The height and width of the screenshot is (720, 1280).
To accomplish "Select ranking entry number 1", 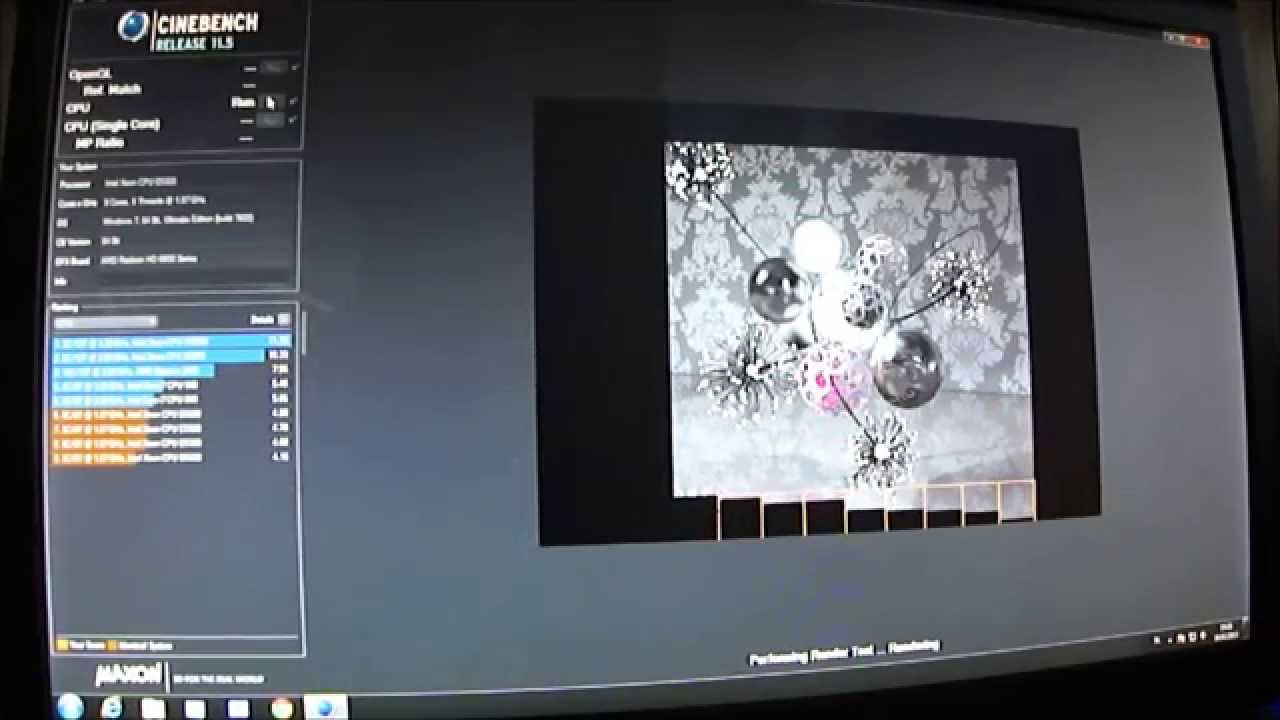I will (171, 341).
